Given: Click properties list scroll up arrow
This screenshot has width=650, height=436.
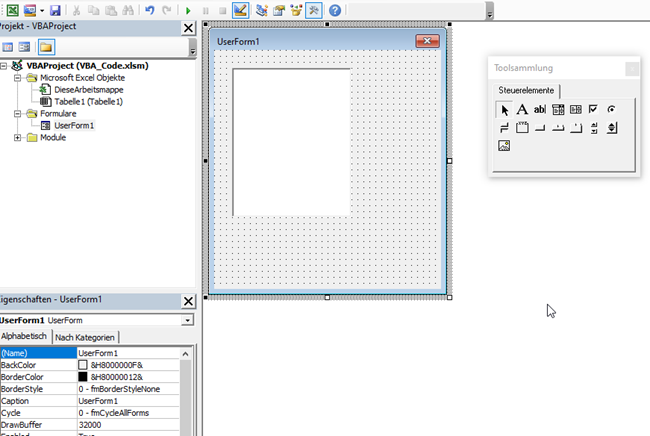Looking at the screenshot, I should point(185,354).
